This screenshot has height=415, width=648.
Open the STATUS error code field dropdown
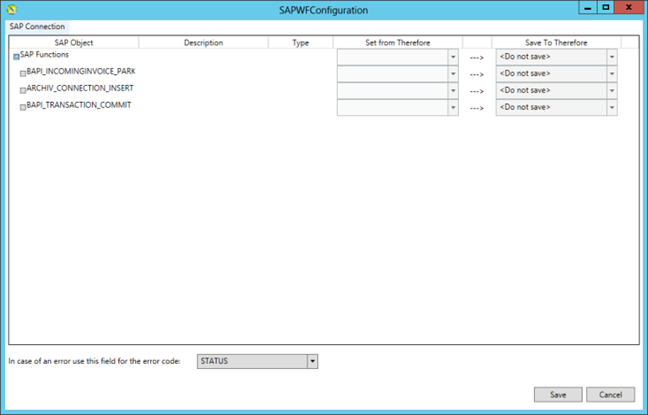click(x=312, y=360)
